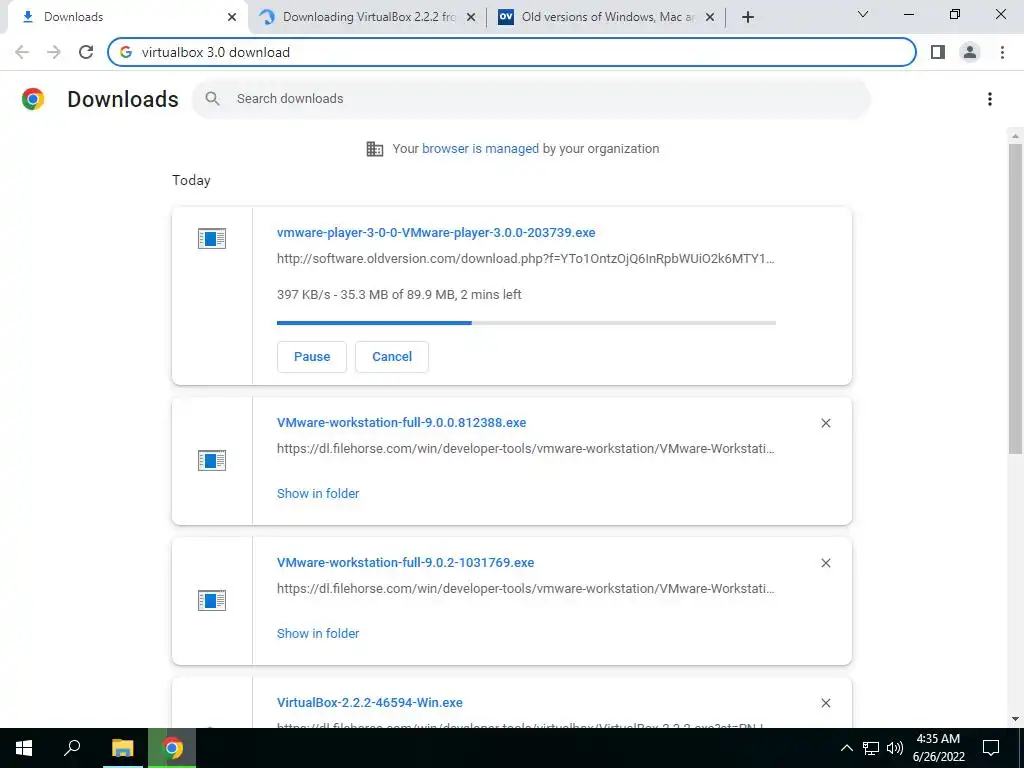Open Chrome's three-dot main menu
The height and width of the screenshot is (768, 1024).
1002,52
